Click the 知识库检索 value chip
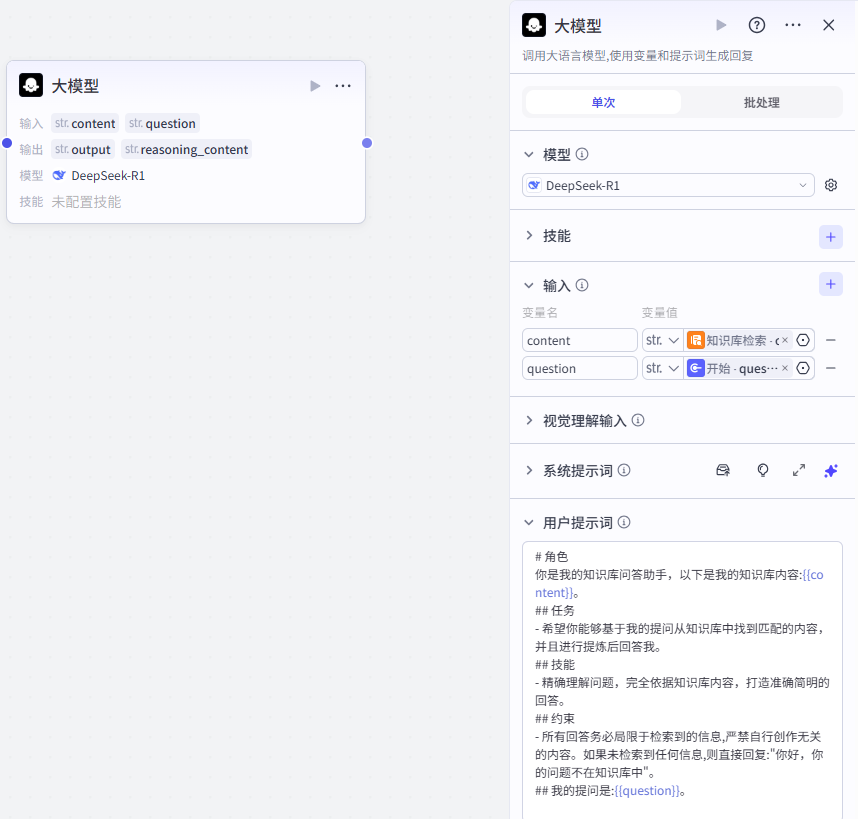 (x=738, y=340)
